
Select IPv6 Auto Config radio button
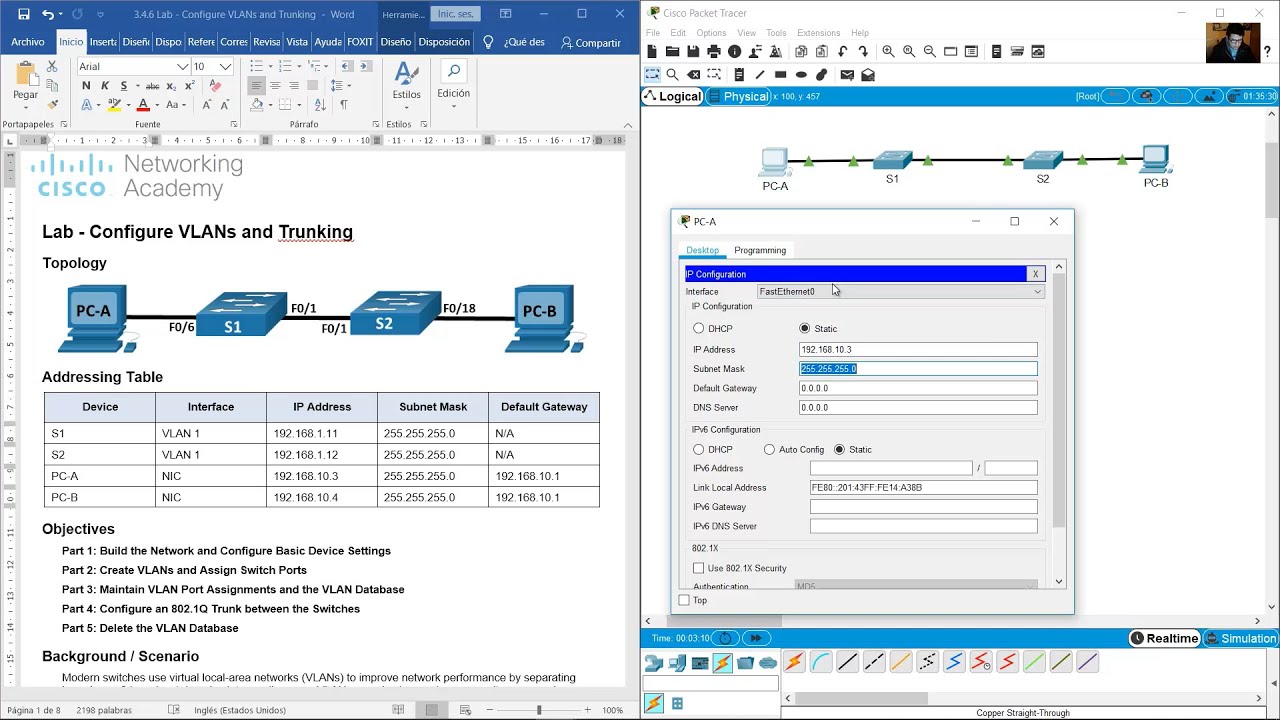pos(769,449)
